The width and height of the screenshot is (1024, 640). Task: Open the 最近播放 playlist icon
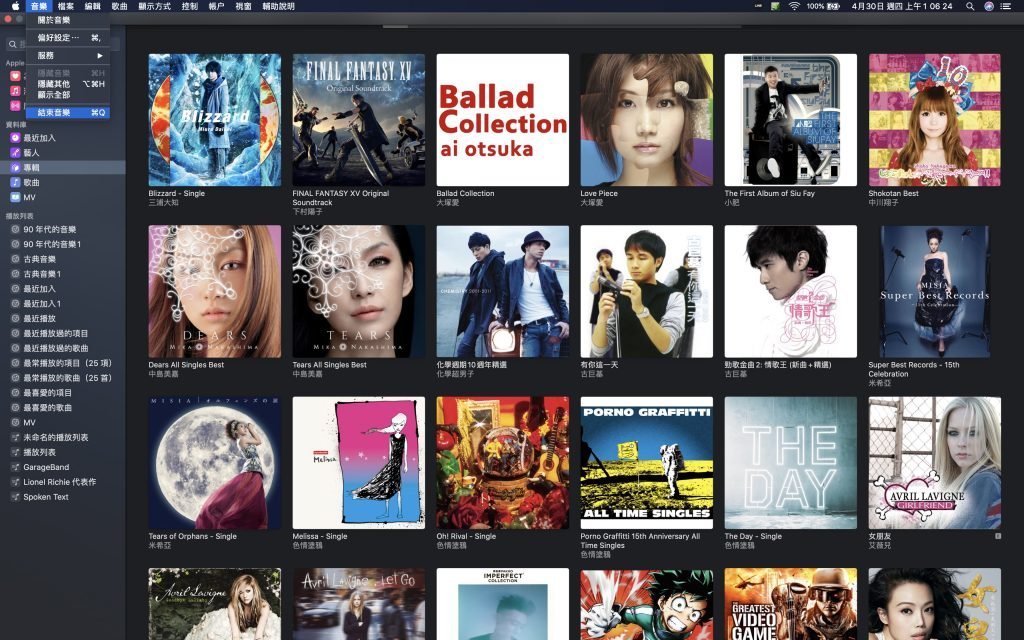point(15,319)
